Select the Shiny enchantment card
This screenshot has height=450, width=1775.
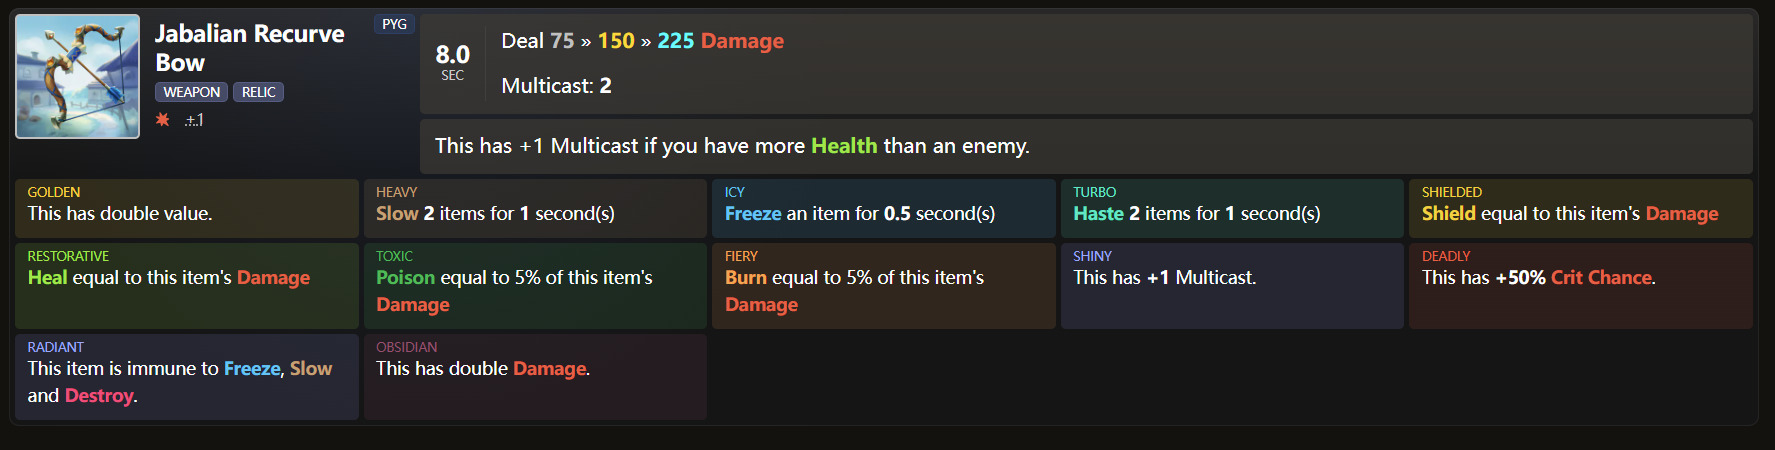click(x=1232, y=286)
